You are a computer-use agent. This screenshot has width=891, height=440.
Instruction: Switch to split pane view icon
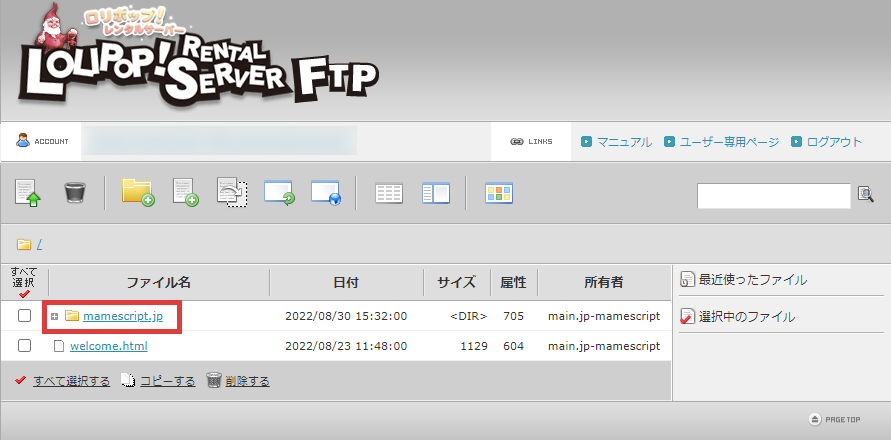tap(436, 193)
